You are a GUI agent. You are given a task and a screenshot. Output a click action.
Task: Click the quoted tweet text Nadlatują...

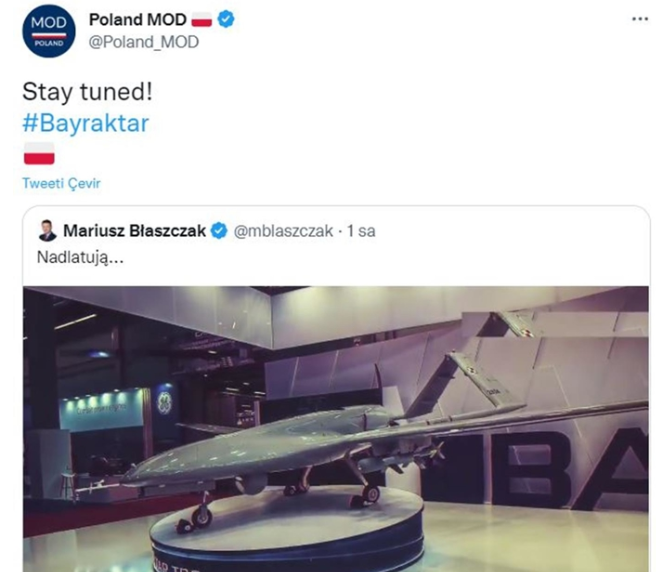(80, 257)
